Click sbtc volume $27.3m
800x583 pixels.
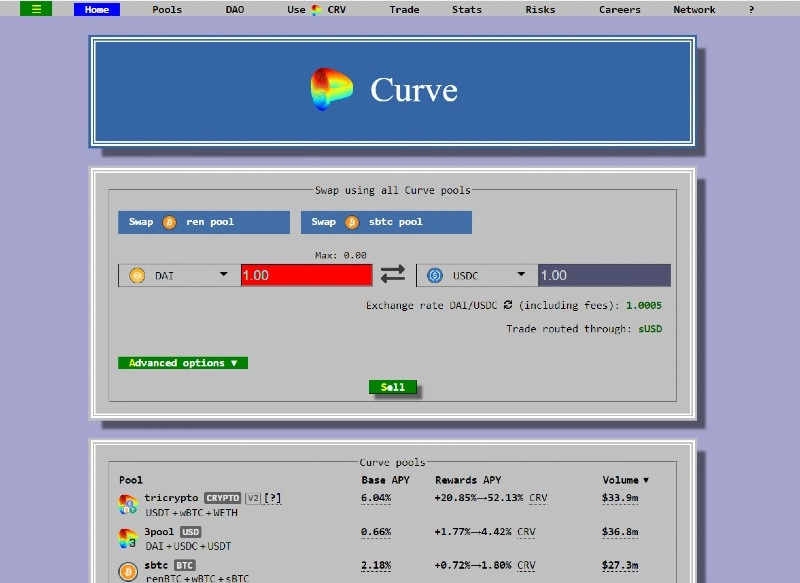click(620, 565)
